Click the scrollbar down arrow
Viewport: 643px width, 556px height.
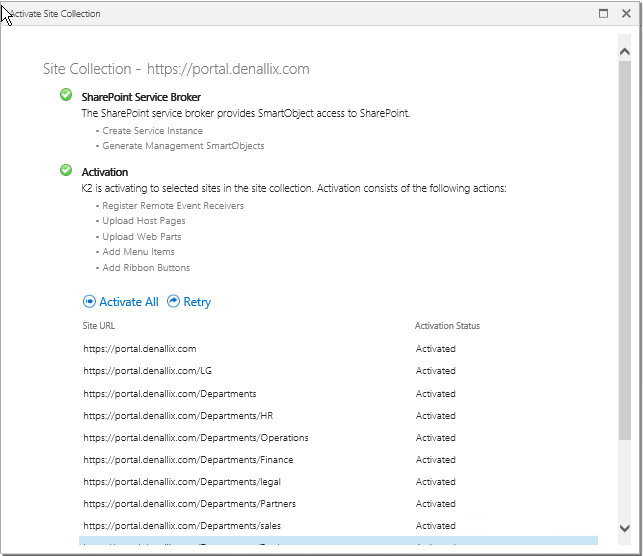tap(624, 528)
